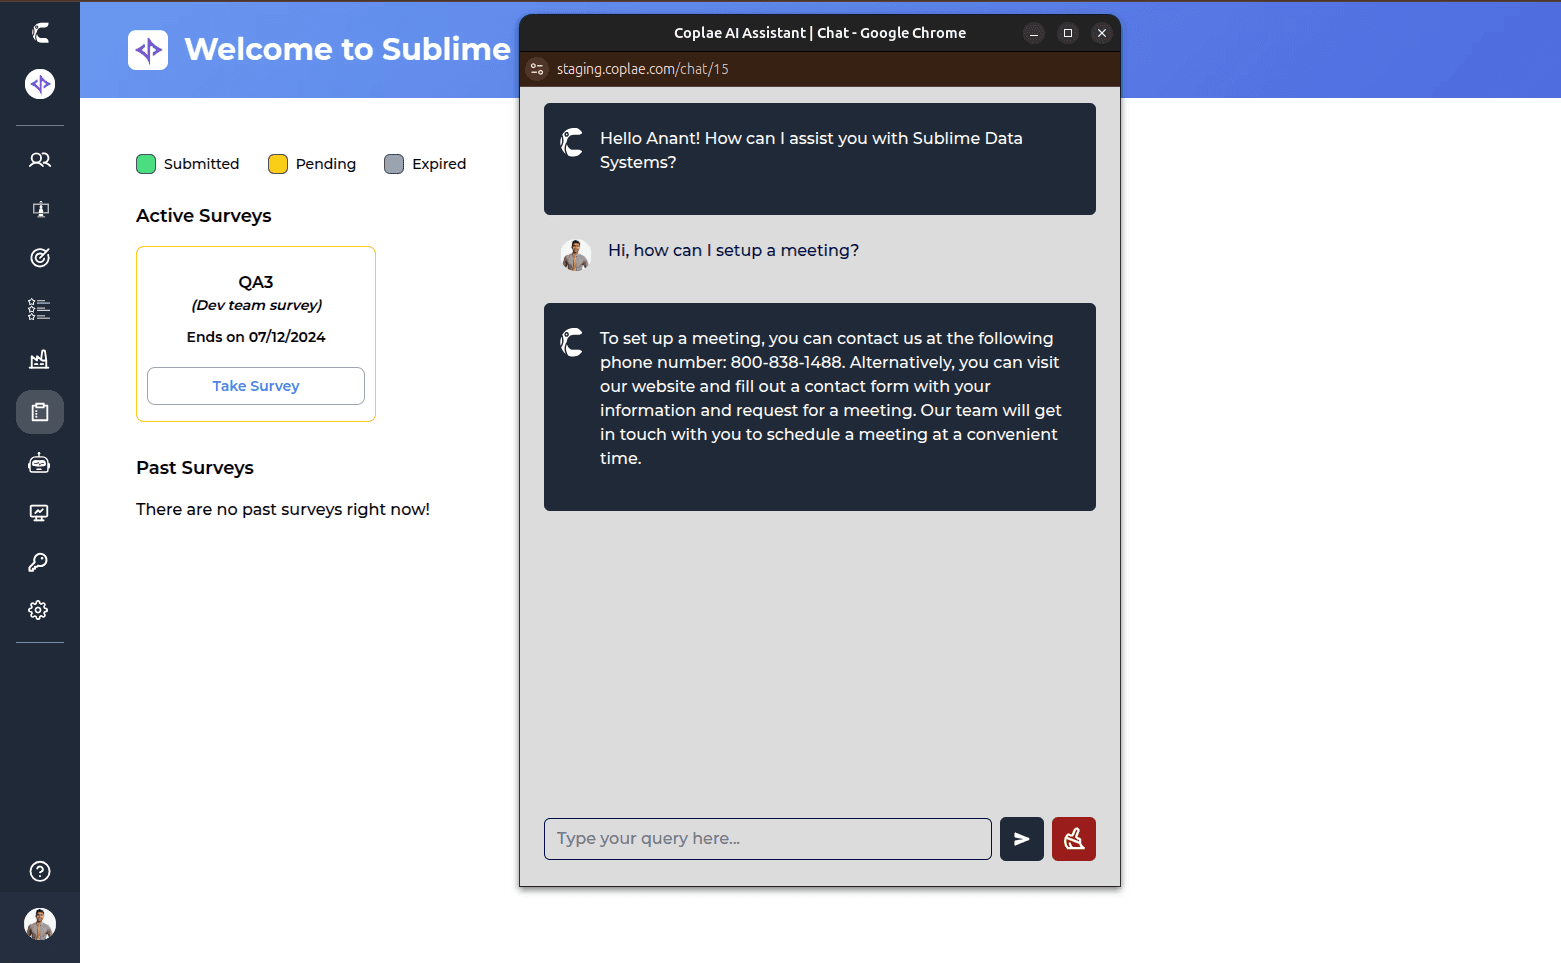
Task: Click the yellow Pending legend swatch
Action: (278, 164)
